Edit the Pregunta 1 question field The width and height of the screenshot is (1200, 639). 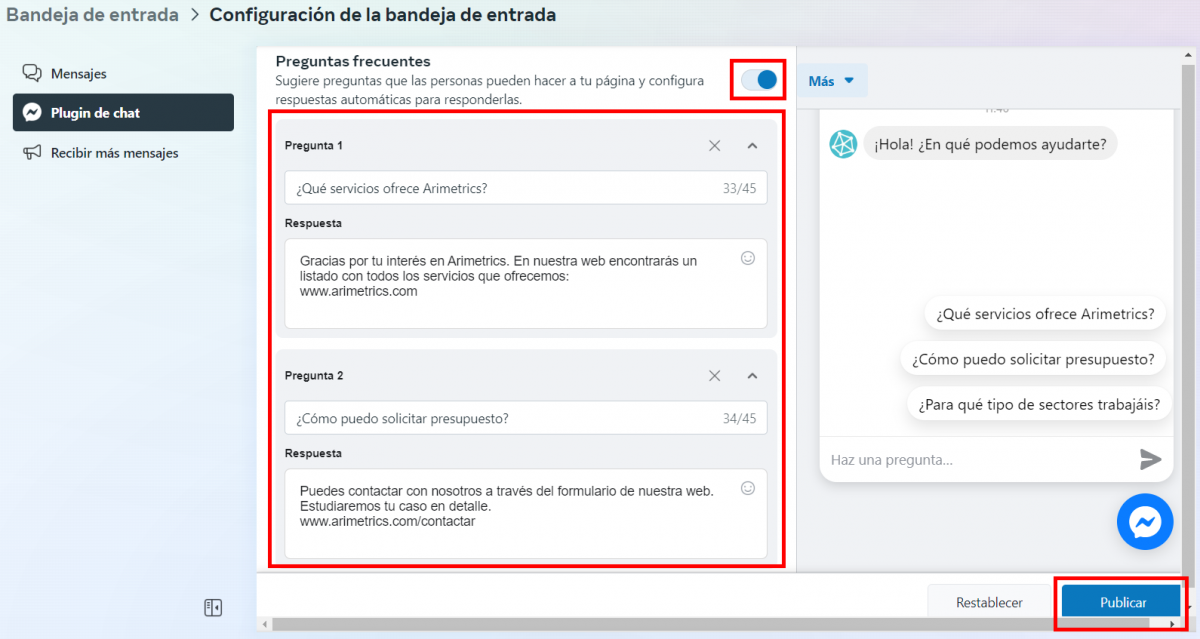[526, 188]
